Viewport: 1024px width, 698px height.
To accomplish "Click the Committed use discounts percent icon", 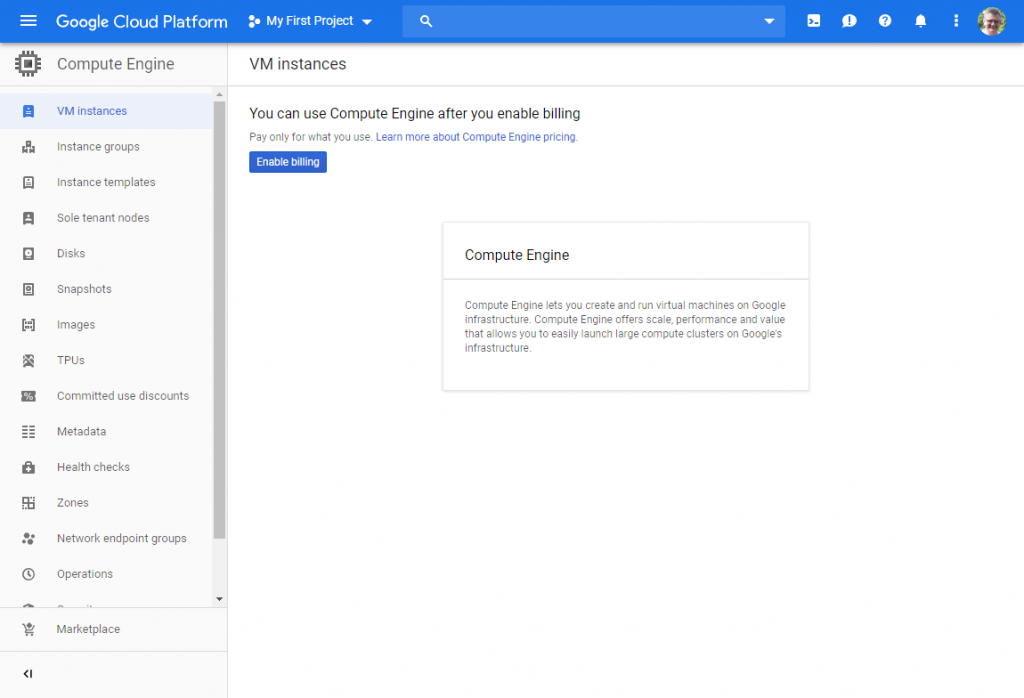I will pos(28,396).
